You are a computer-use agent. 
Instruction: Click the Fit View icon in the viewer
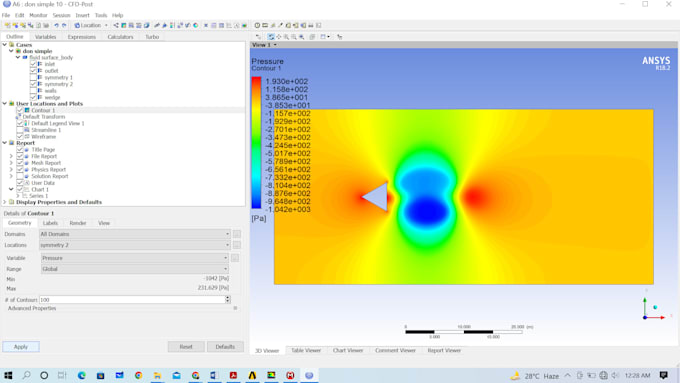[x=301, y=37]
